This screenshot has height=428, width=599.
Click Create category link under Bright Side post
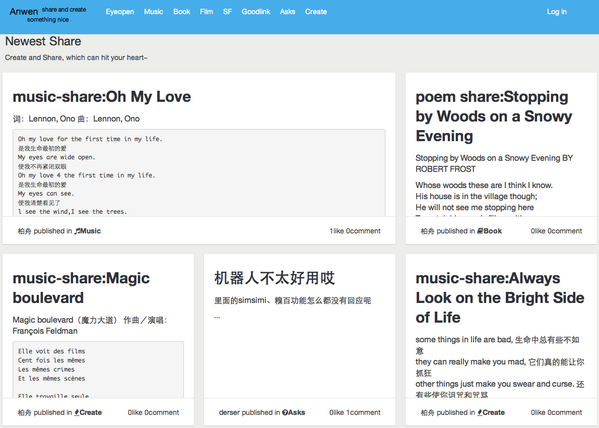[x=494, y=412]
